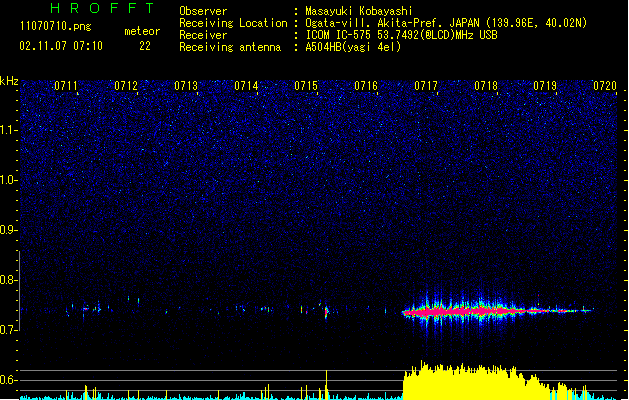Click the 0.7 kHz axis label
The height and width of the screenshot is (400, 629).
[9, 330]
